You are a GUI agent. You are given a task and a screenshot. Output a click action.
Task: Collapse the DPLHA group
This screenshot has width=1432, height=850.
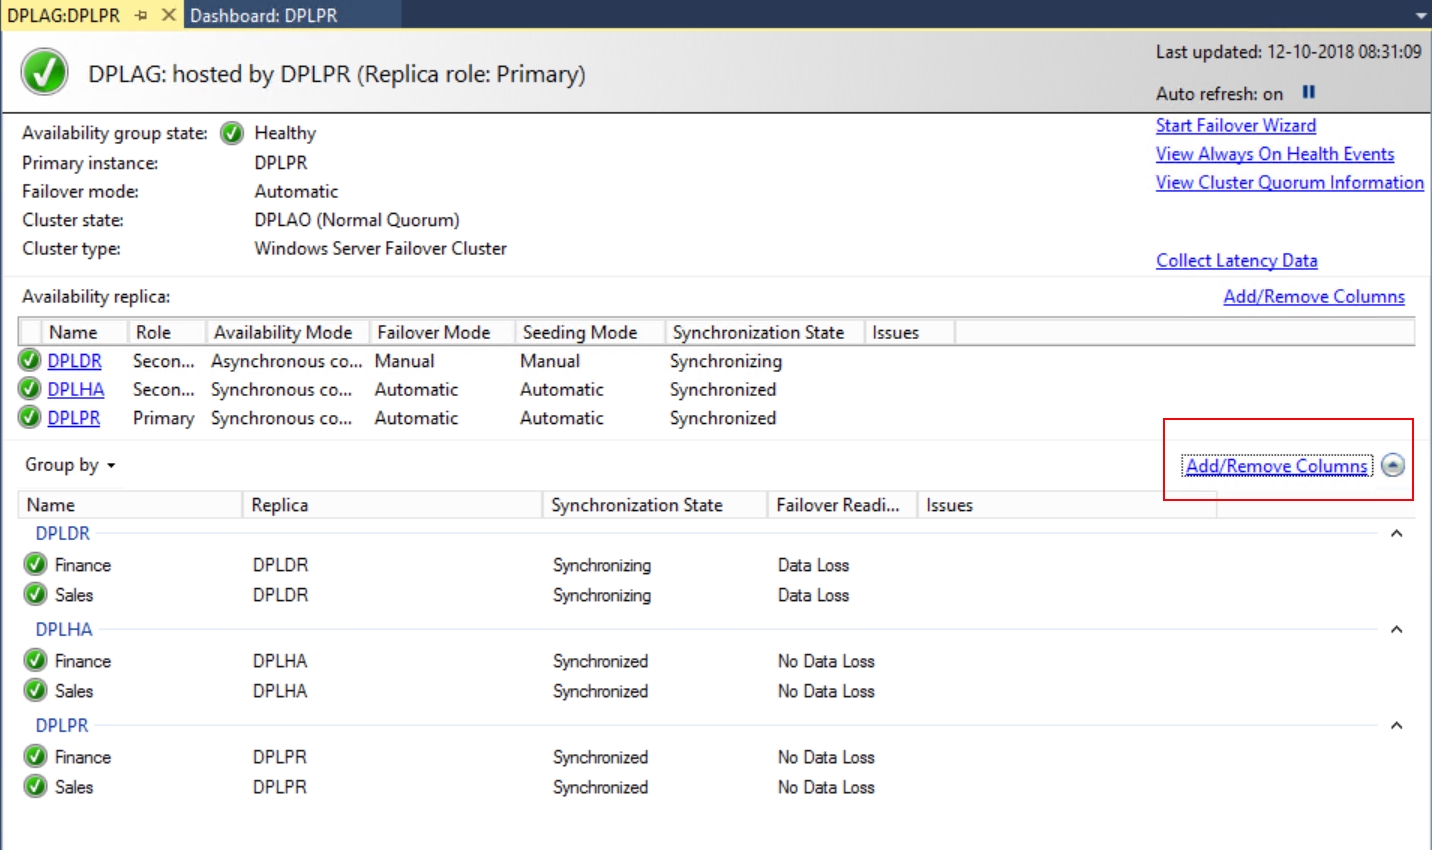click(1397, 630)
